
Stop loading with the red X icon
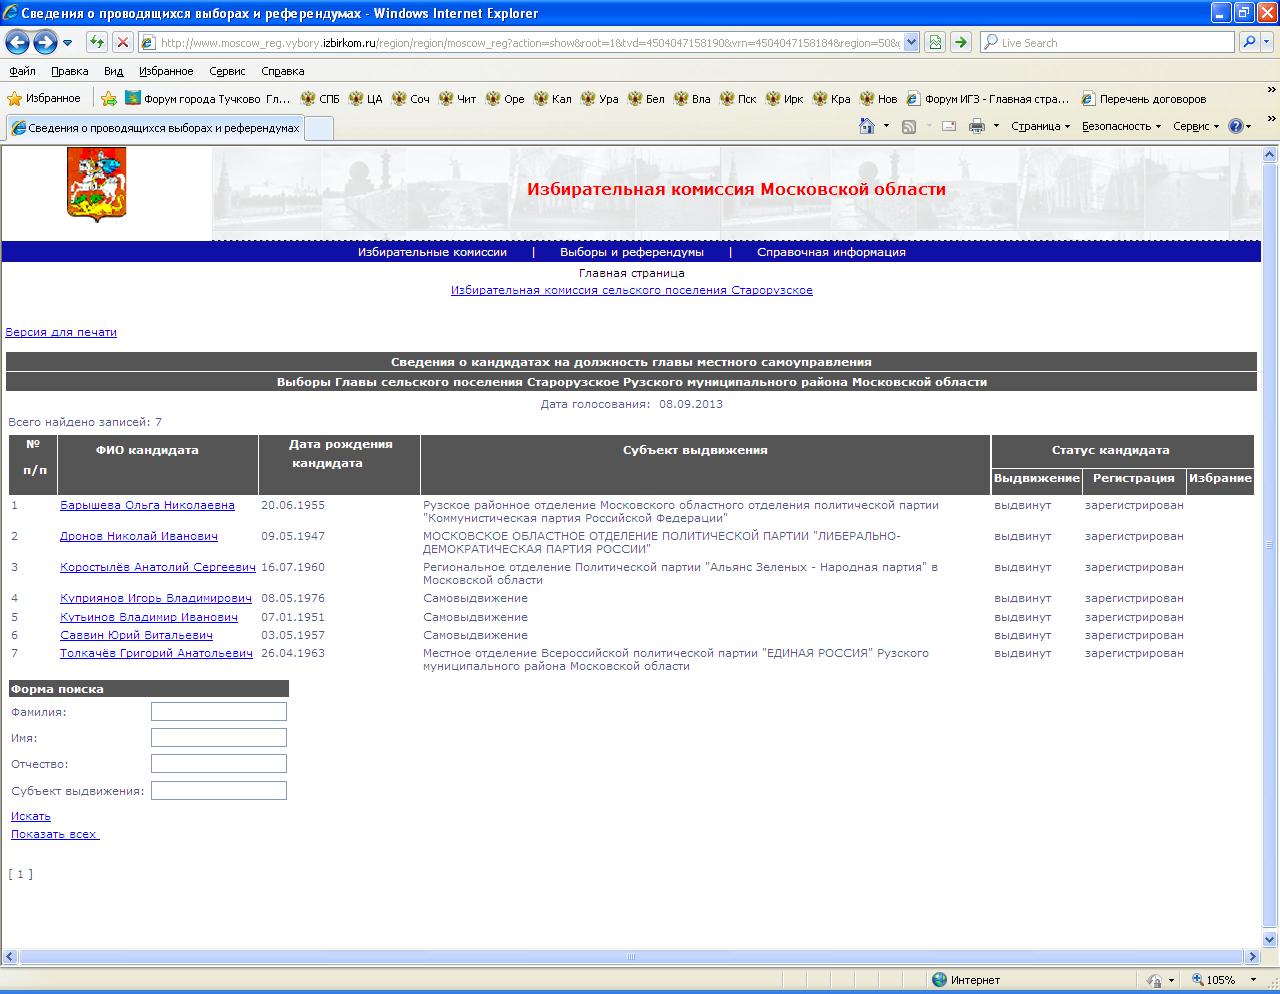pos(122,42)
